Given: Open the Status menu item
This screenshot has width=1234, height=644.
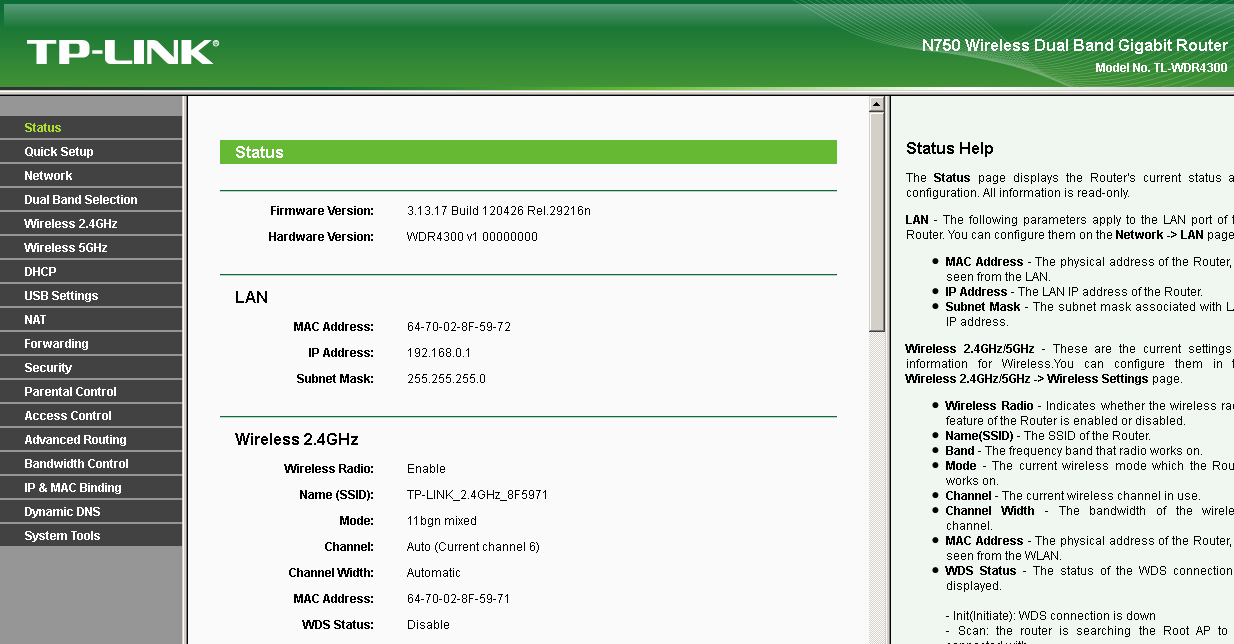Looking at the screenshot, I should tap(43, 128).
